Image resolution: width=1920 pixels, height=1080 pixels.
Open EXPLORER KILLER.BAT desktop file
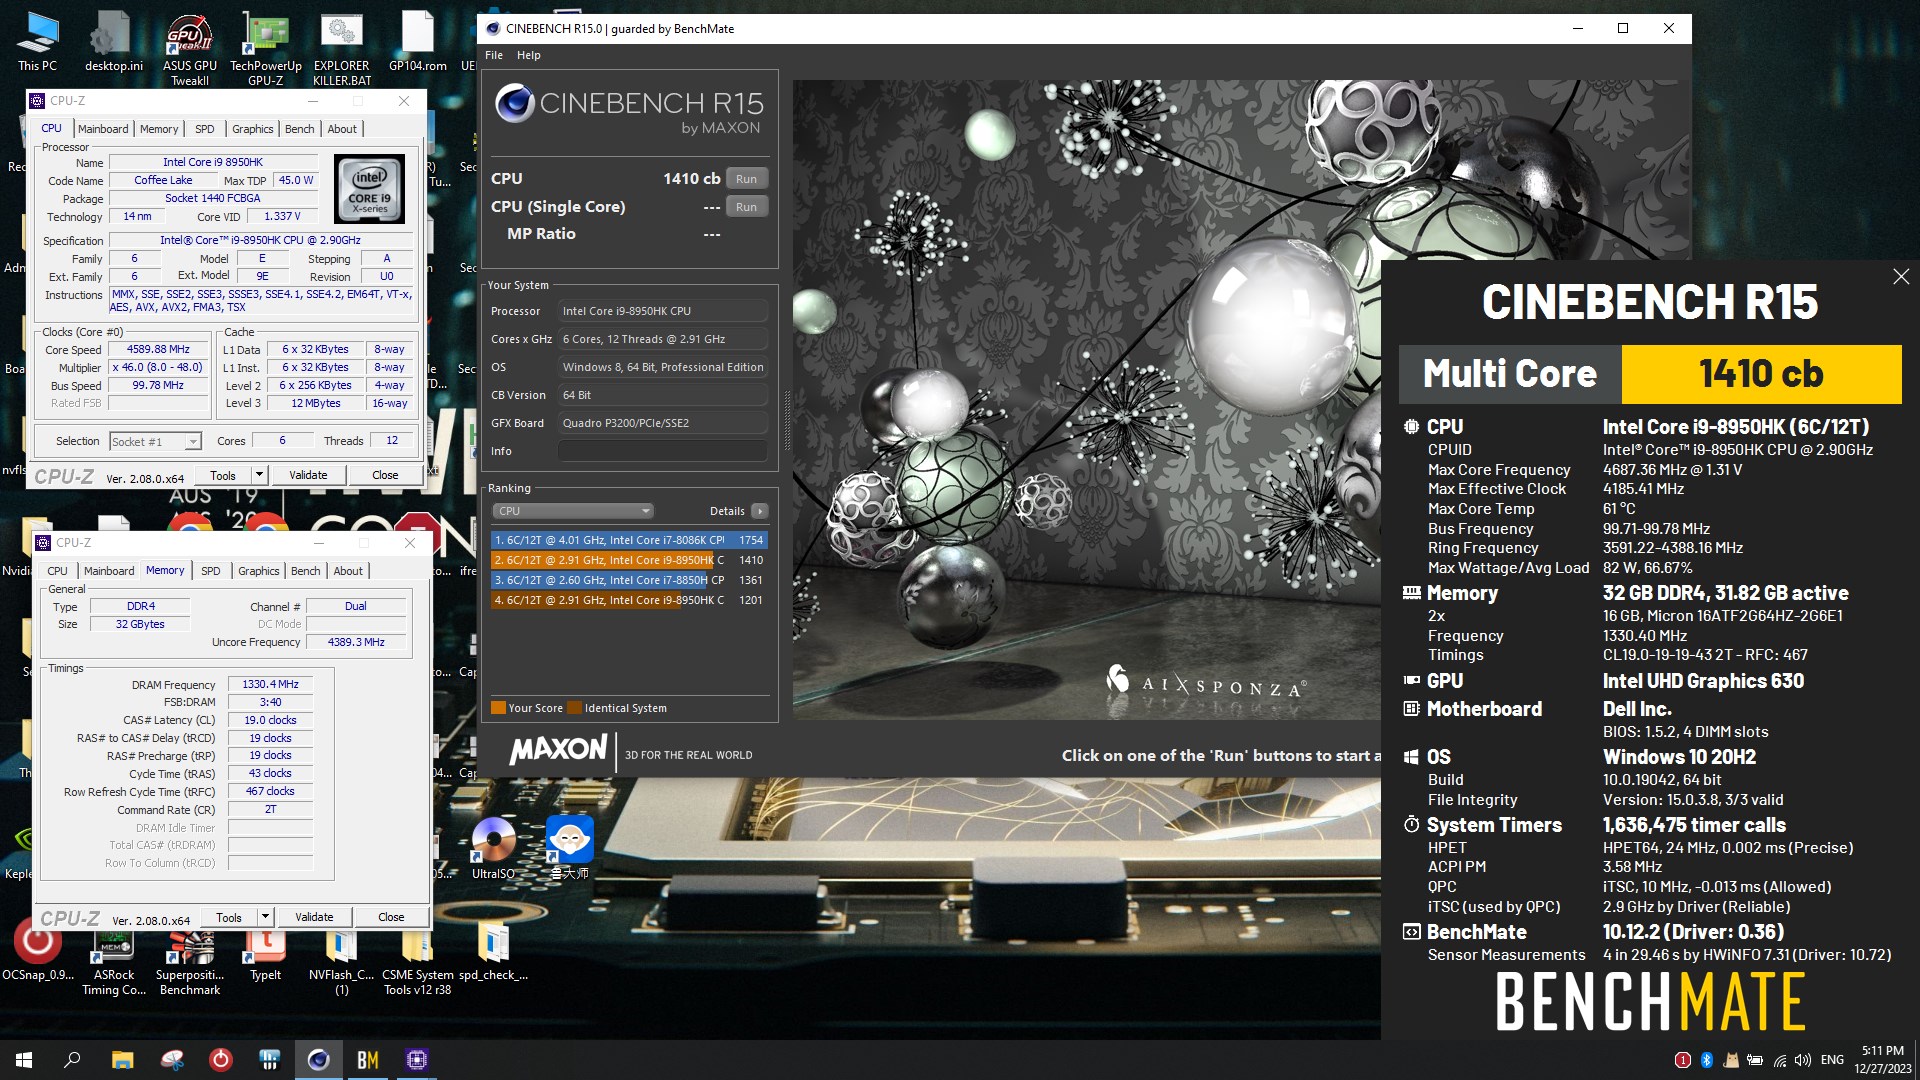341,48
